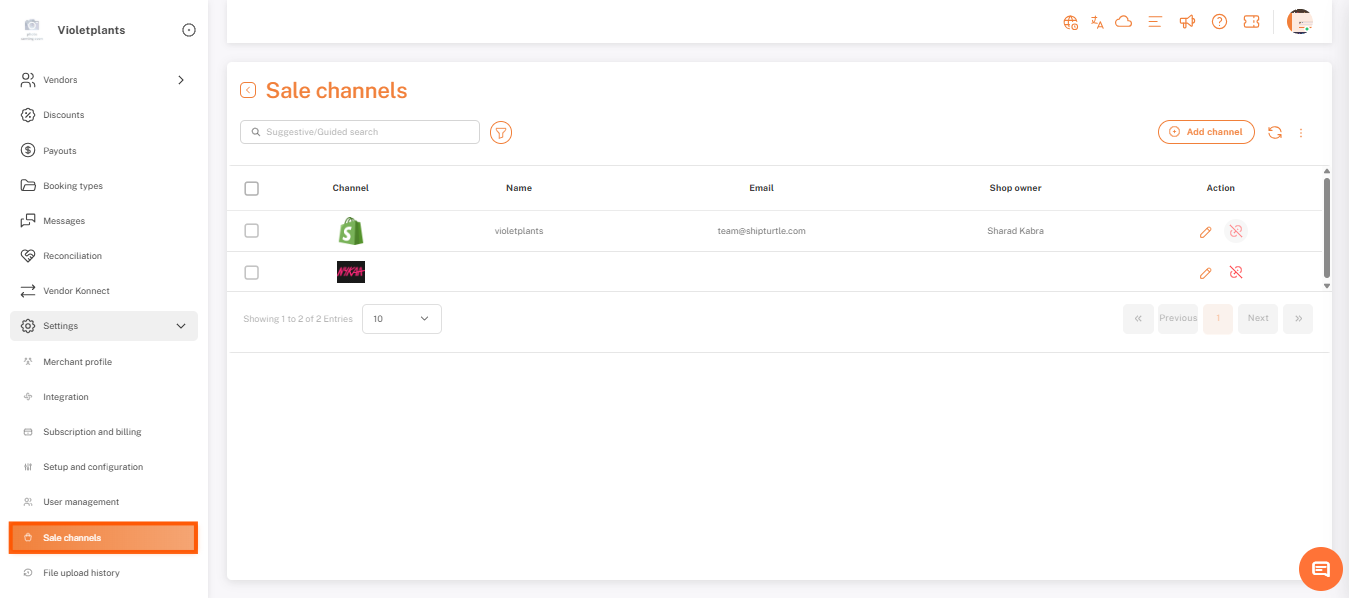
Task: Click the Add channel button
Action: 1206,132
